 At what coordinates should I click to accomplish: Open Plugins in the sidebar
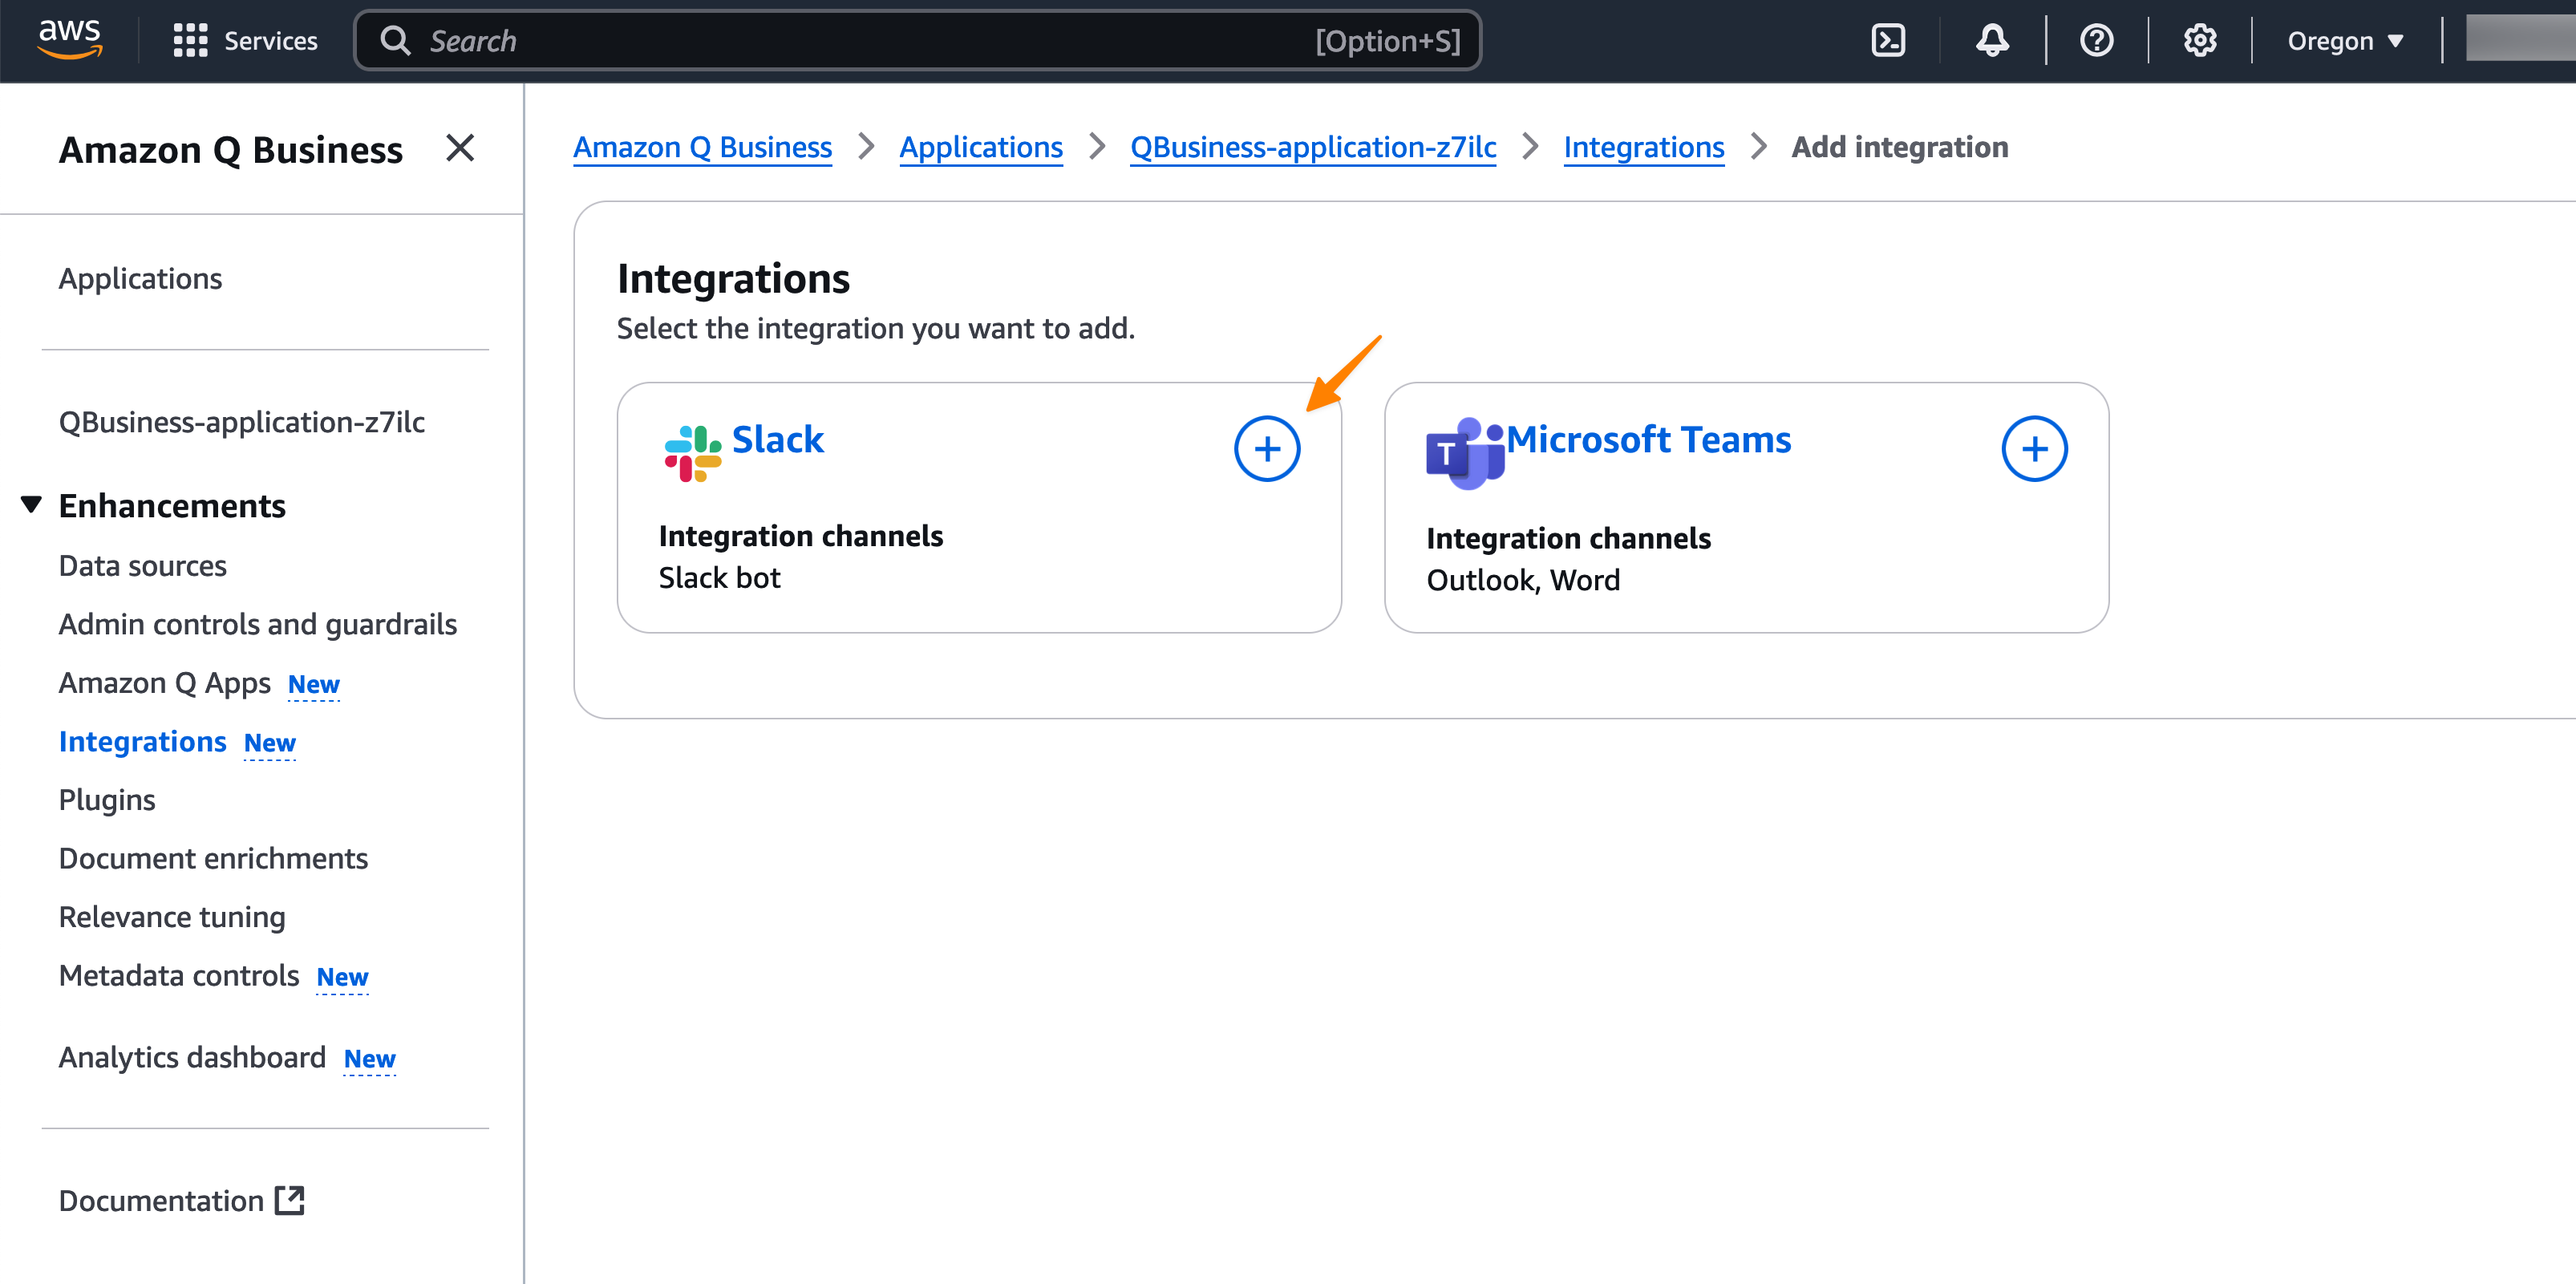click(107, 800)
